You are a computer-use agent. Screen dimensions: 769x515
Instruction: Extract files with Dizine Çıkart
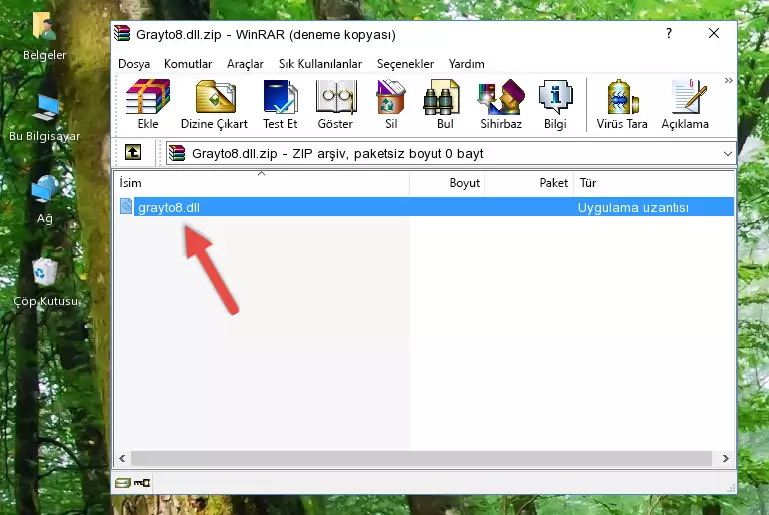pyautogui.click(x=214, y=104)
